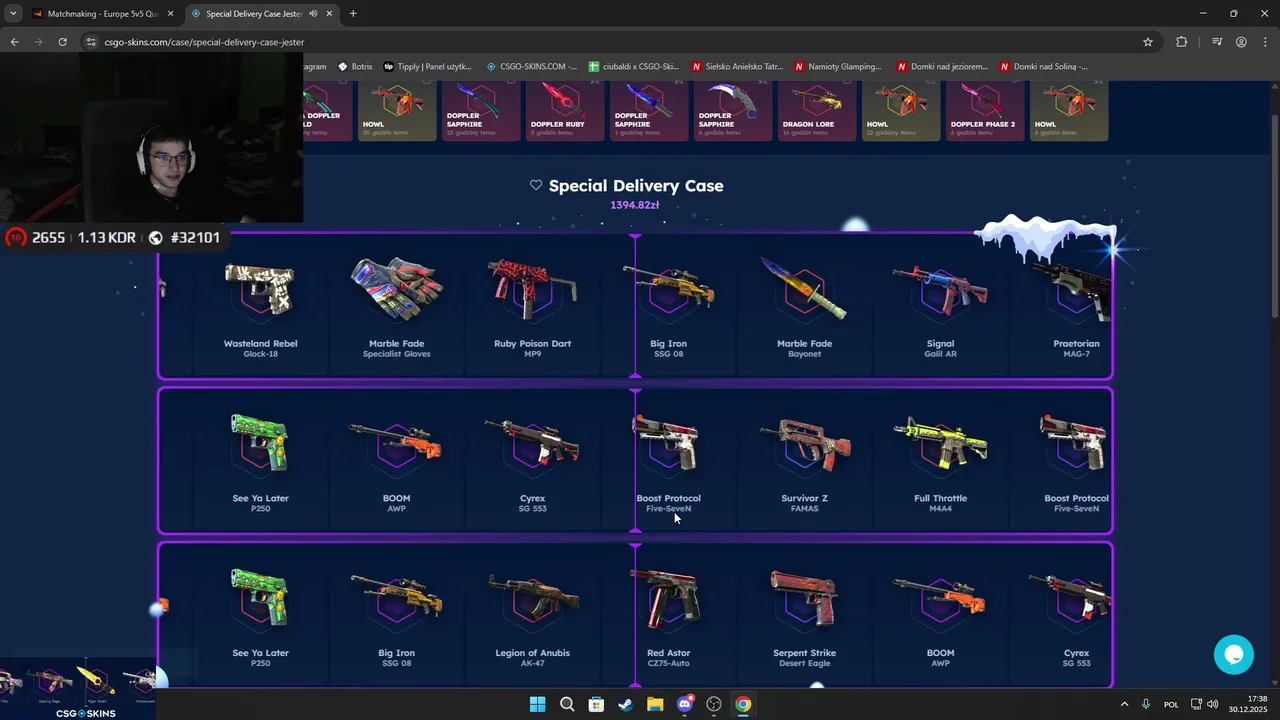The height and width of the screenshot is (720, 1280).
Task: Select the Doppler Phase 2 recent drop card
Action: (x=985, y=110)
